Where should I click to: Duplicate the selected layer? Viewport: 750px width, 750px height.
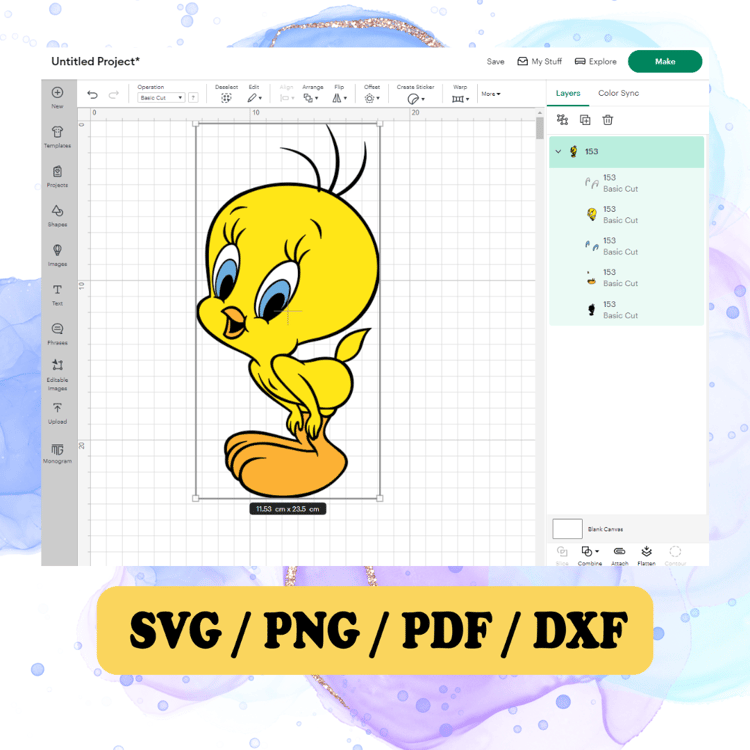pyautogui.click(x=585, y=120)
